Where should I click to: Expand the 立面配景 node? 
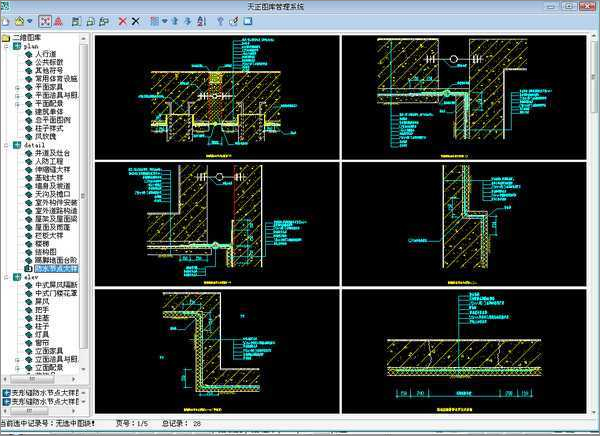pos(17,368)
